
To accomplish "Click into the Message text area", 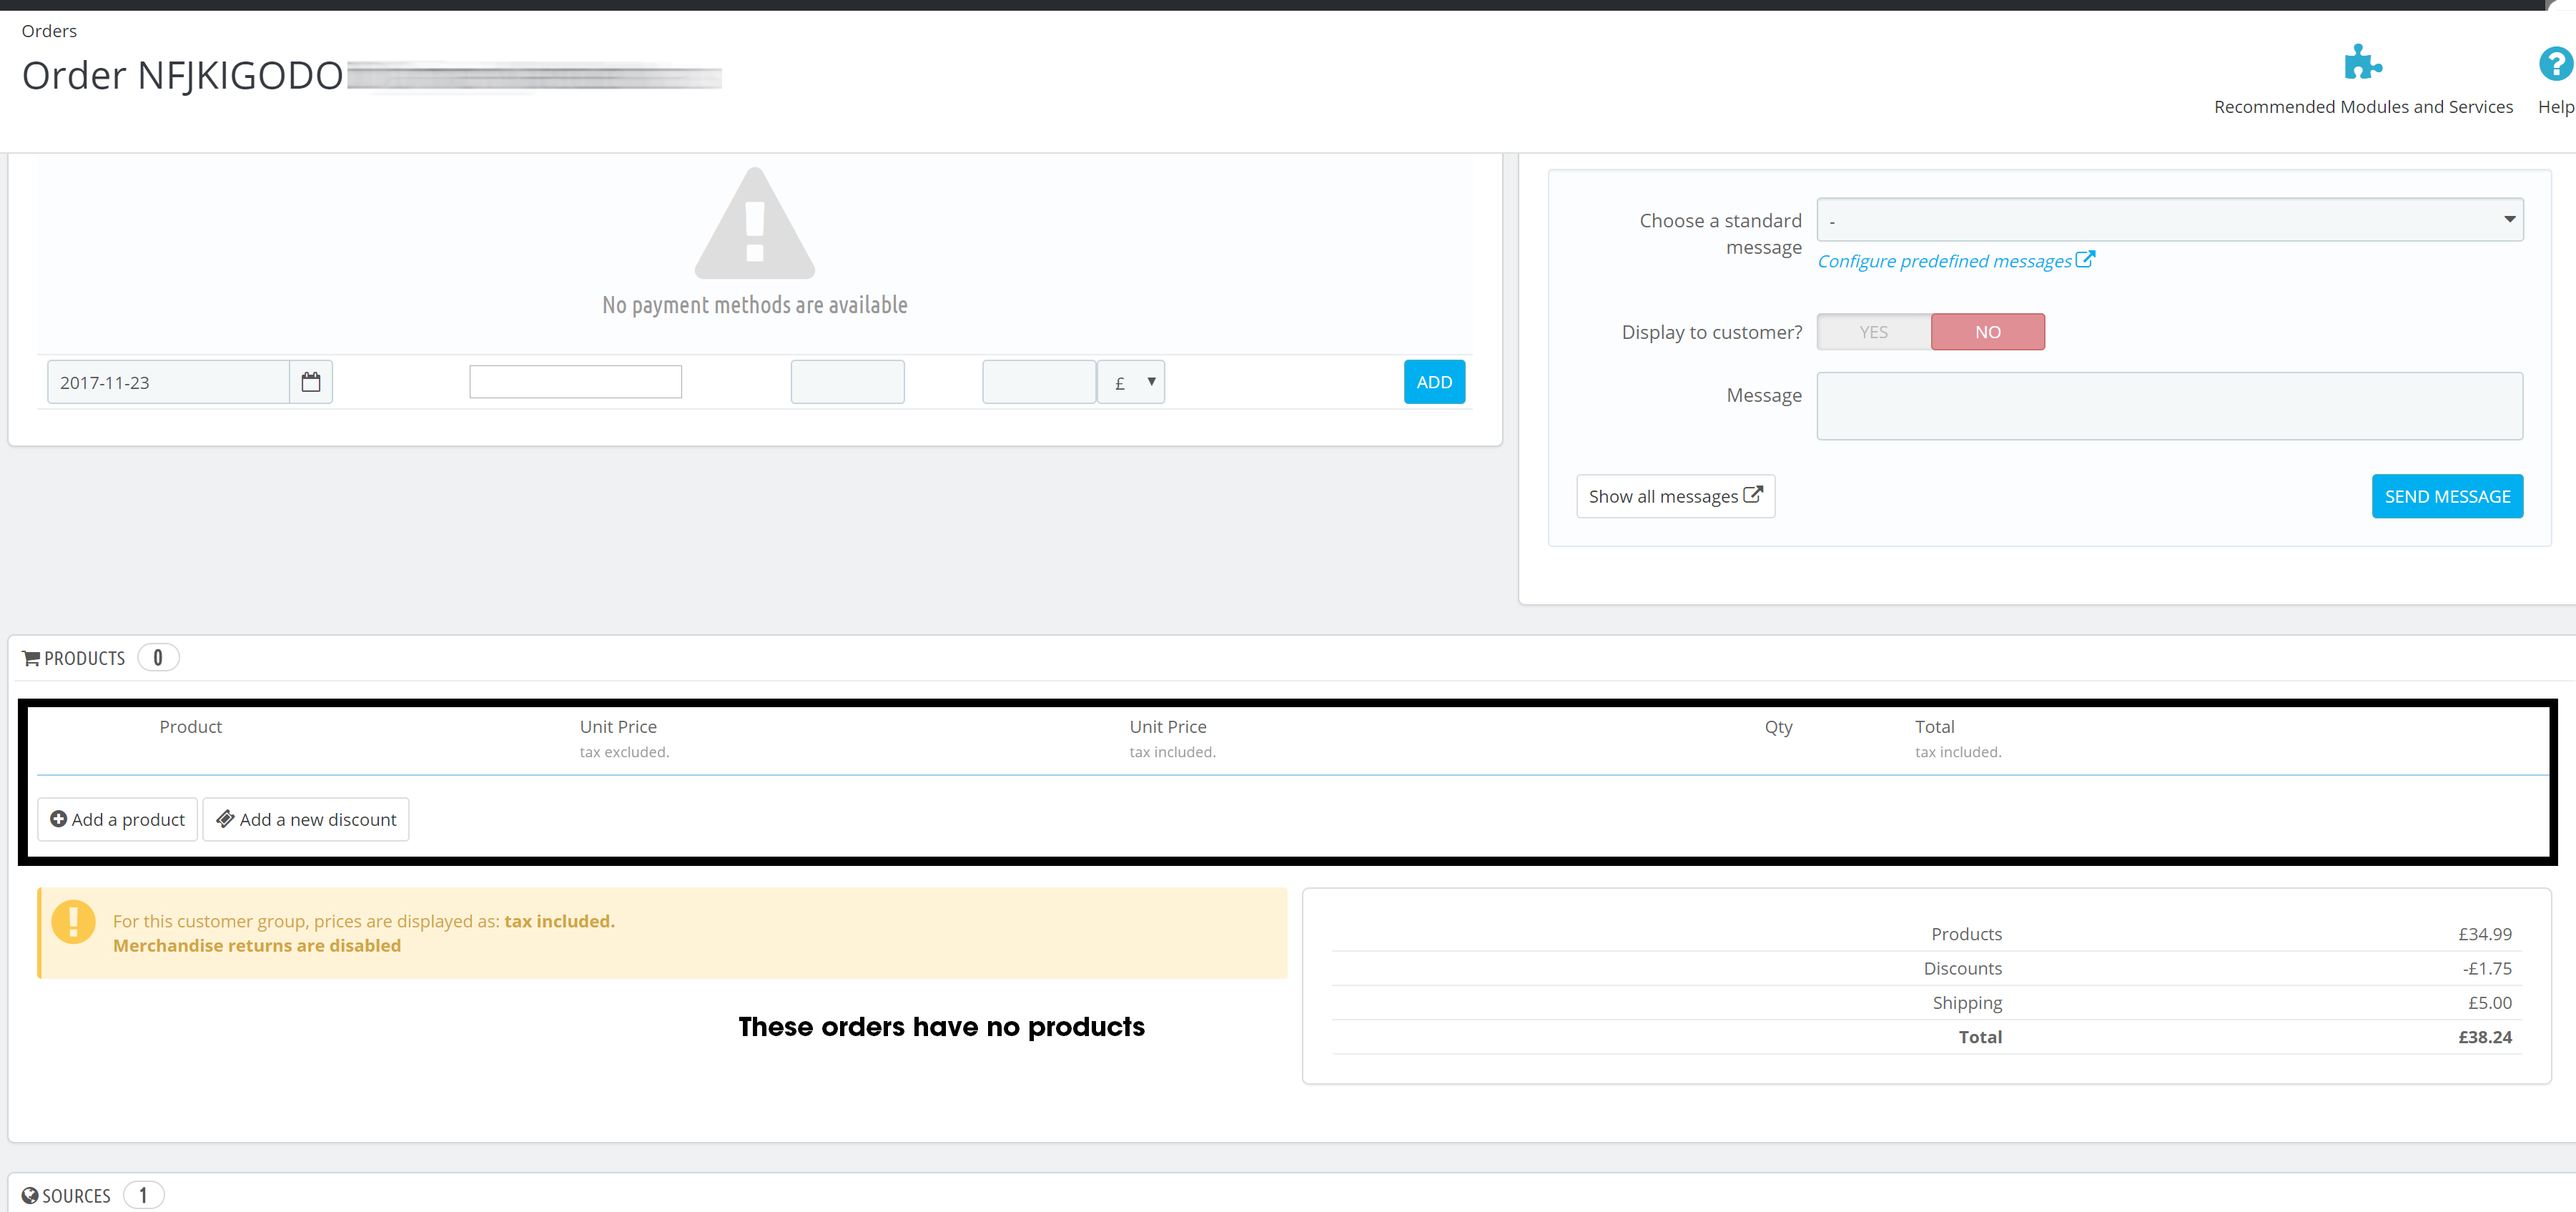I will pyautogui.click(x=2169, y=406).
